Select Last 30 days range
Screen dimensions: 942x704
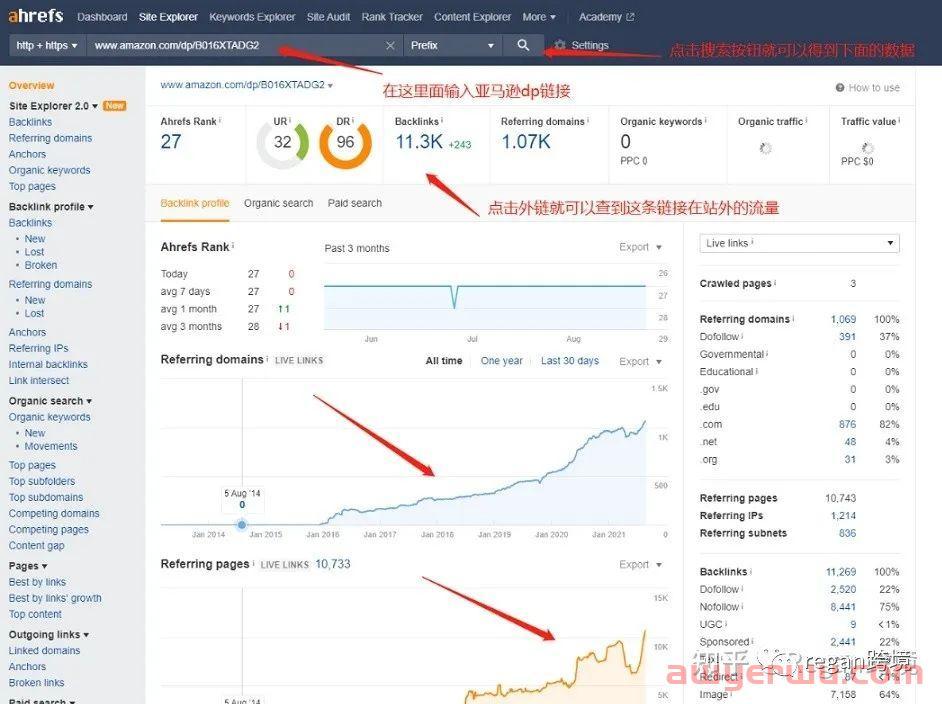[x=570, y=361]
